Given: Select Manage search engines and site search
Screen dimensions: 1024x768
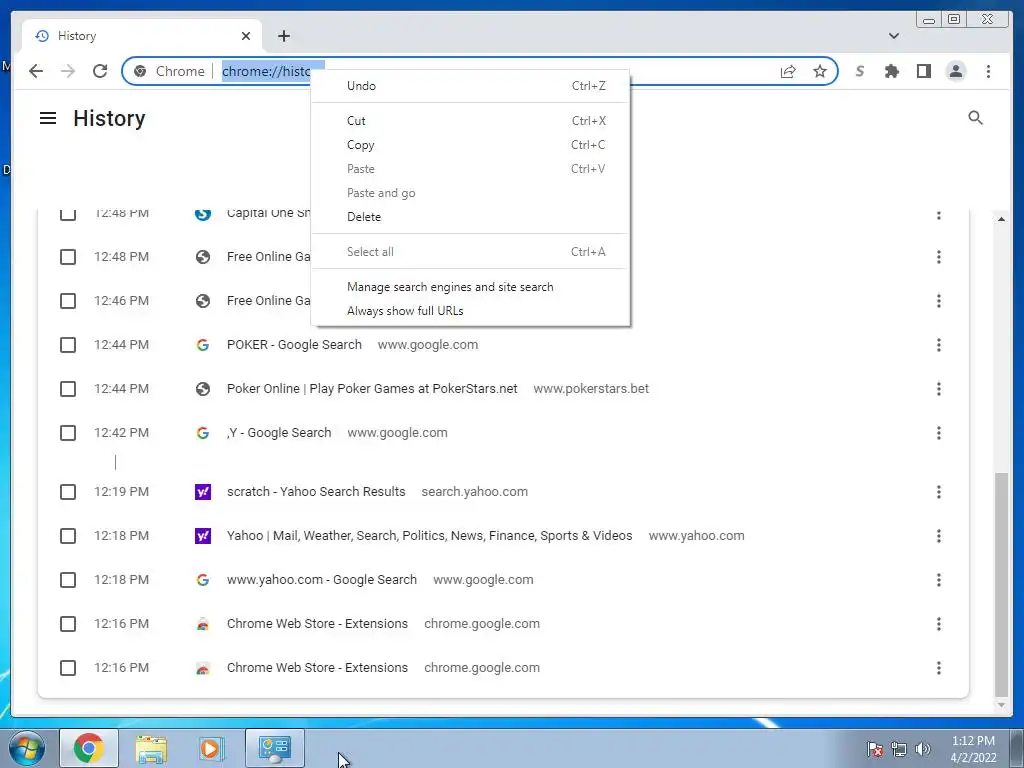Looking at the screenshot, I should [x=470, y=287].
